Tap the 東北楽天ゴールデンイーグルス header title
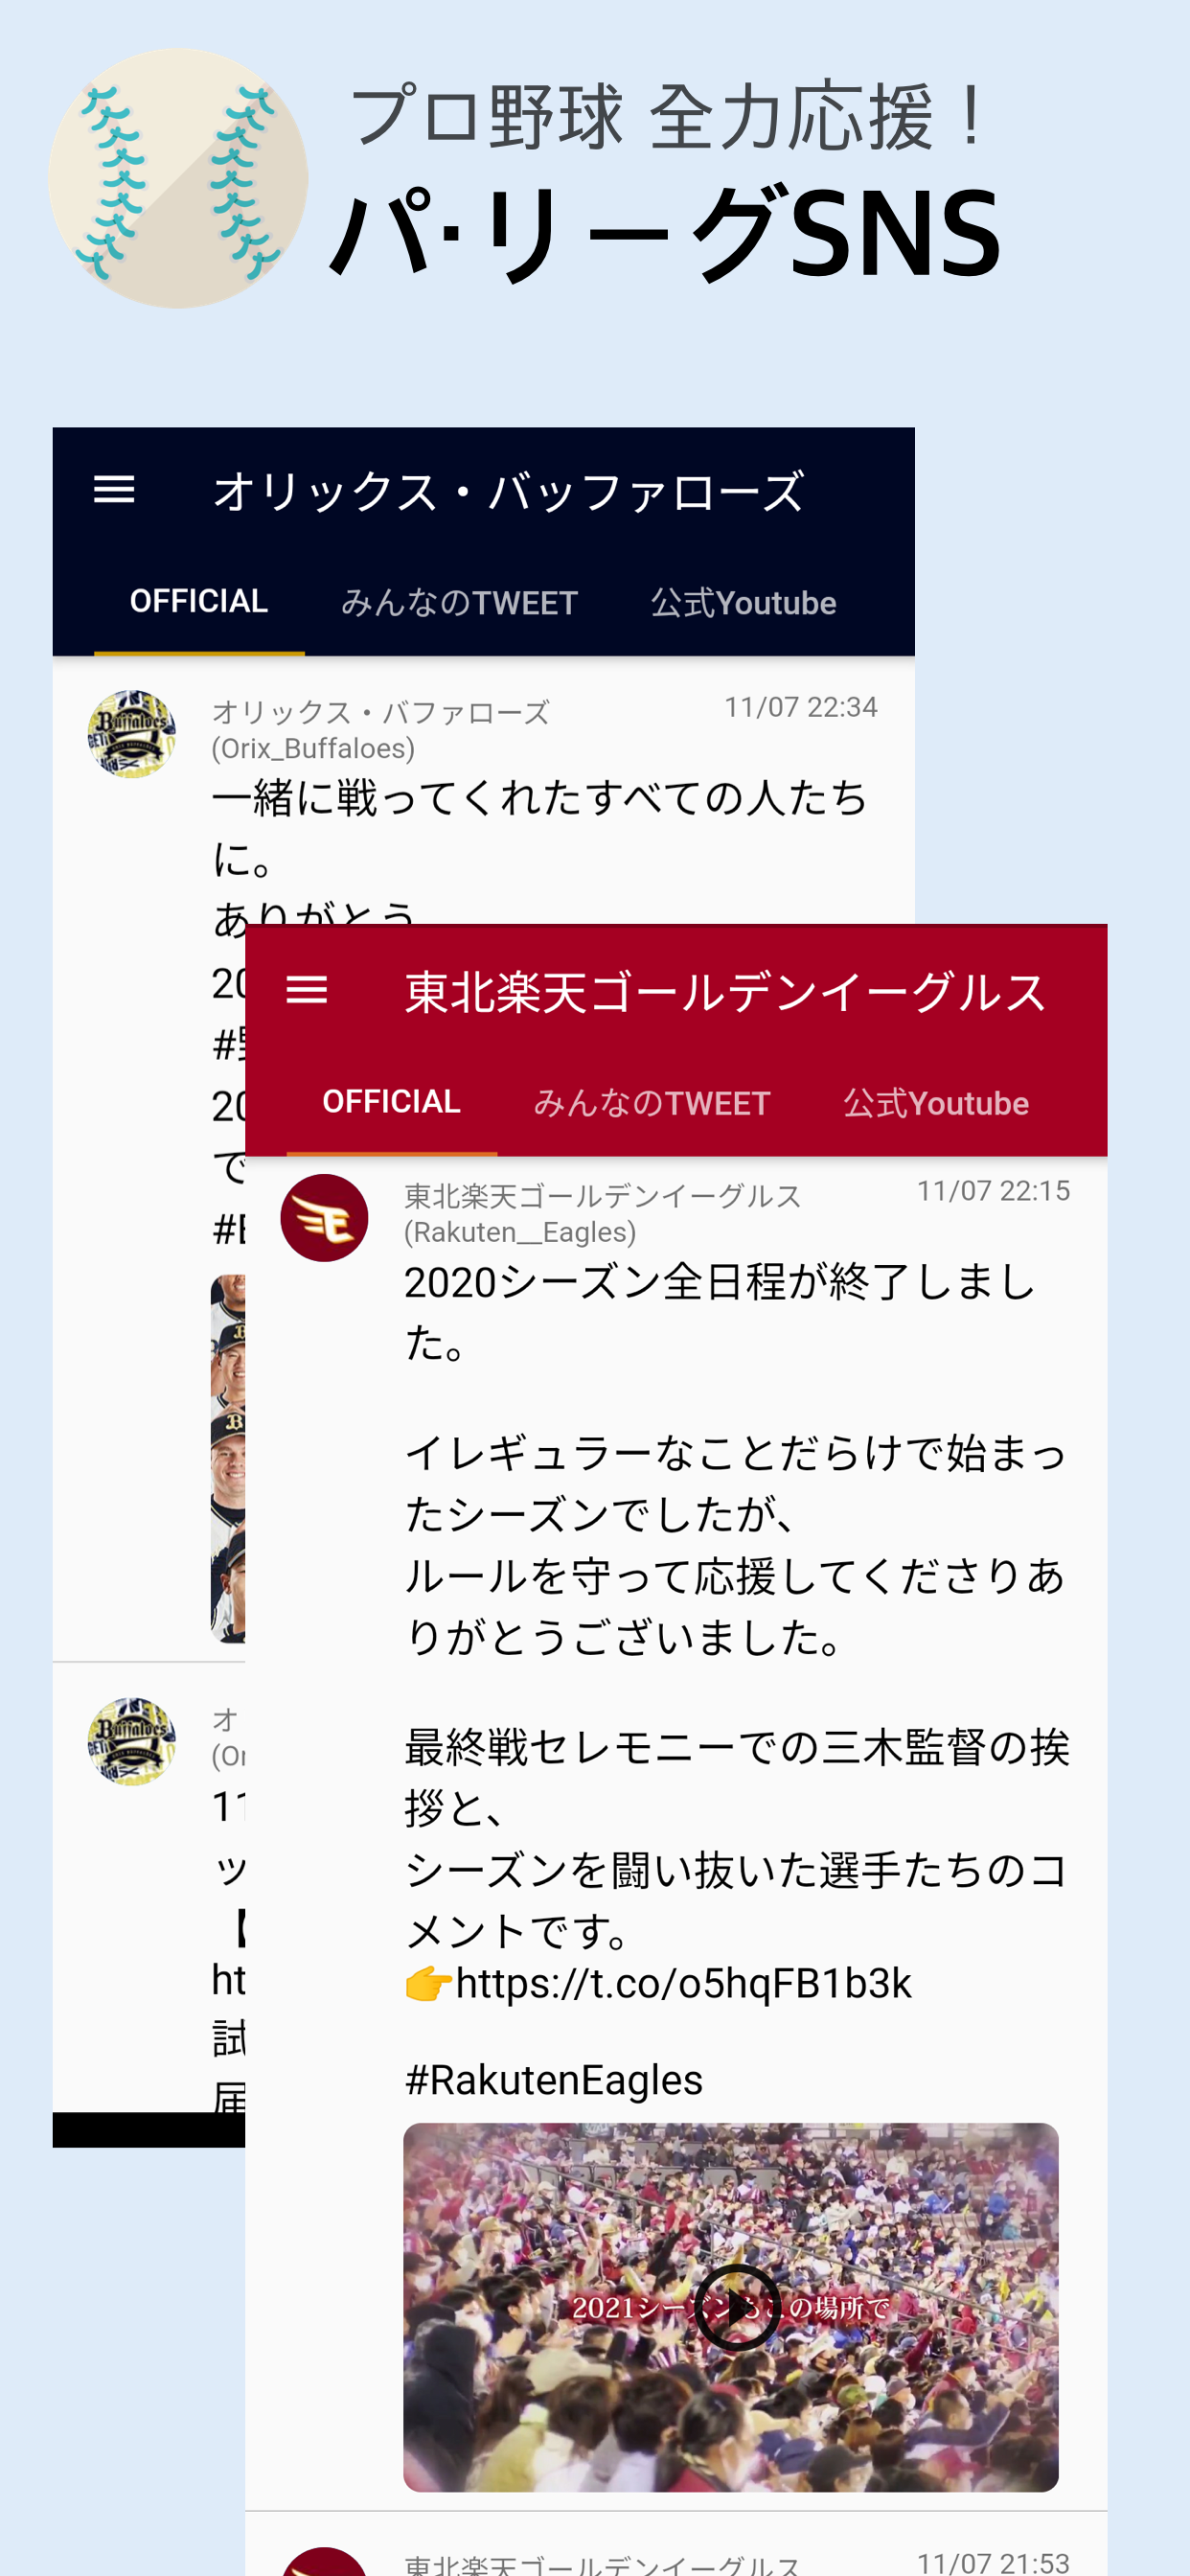The height and width of the screenshot is (2576, 1190). tap(725, 992)
